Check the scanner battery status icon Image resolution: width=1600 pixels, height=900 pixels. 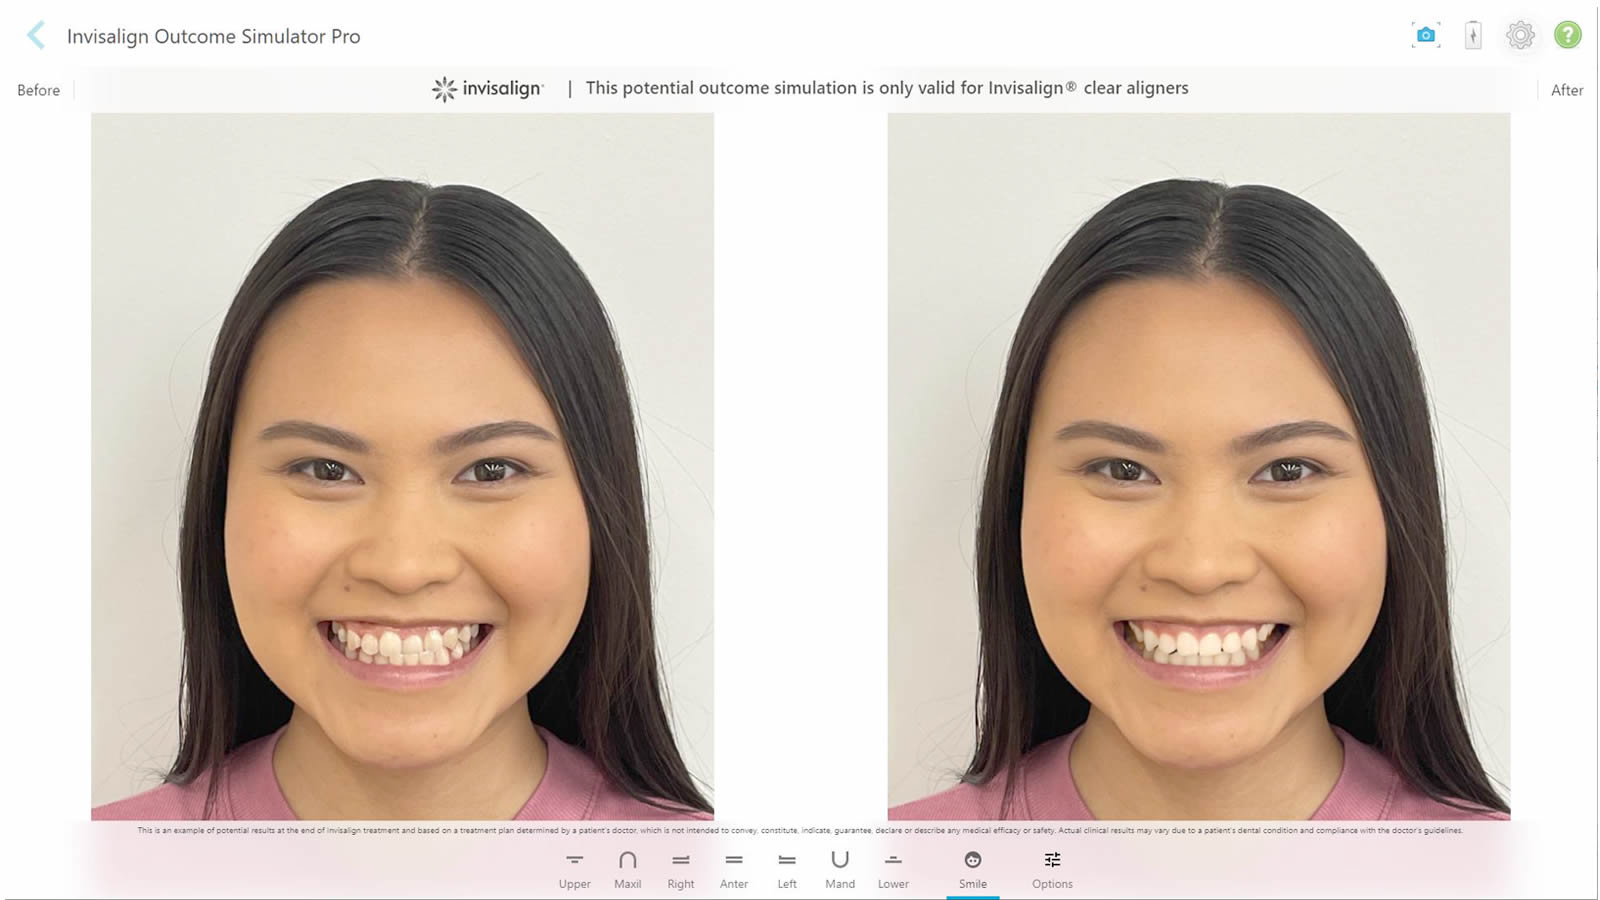click(x=1473, y=36)
